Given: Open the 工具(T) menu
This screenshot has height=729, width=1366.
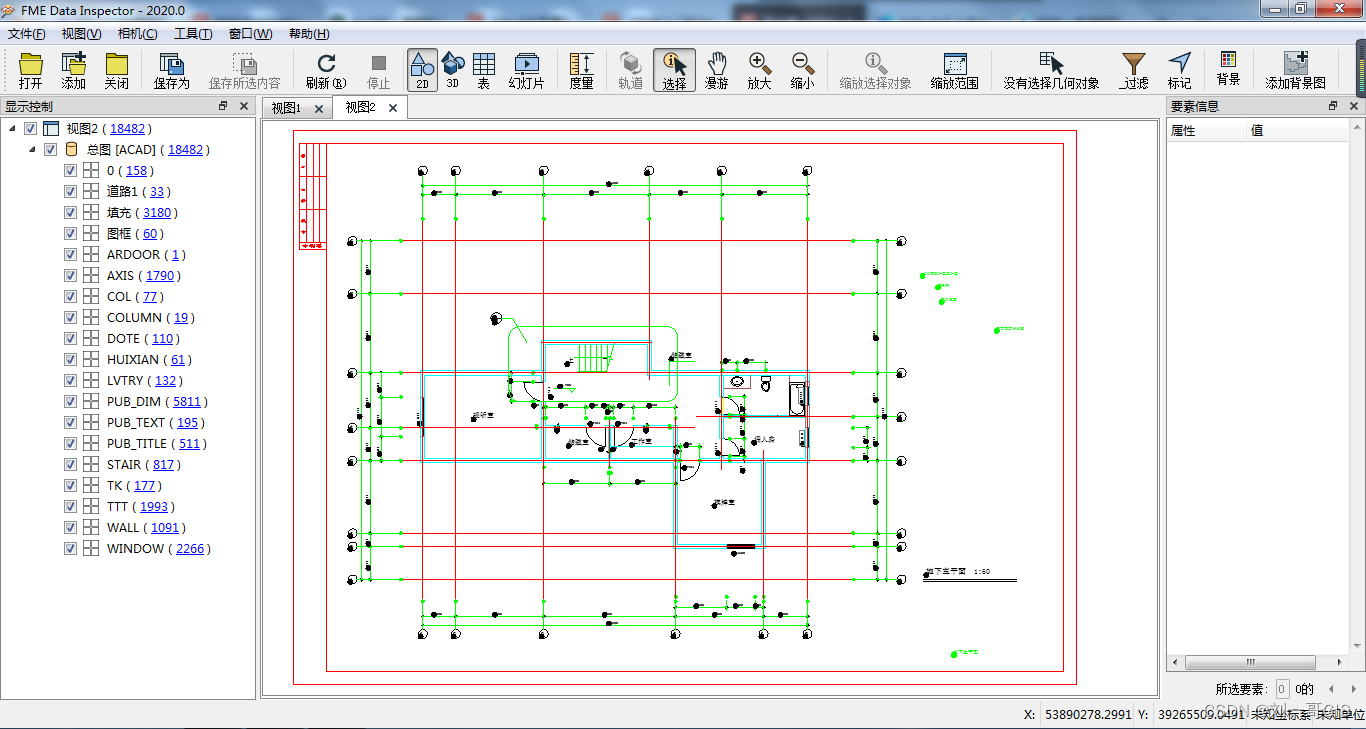Looking at the screenshot, I should tap(193, 34).
